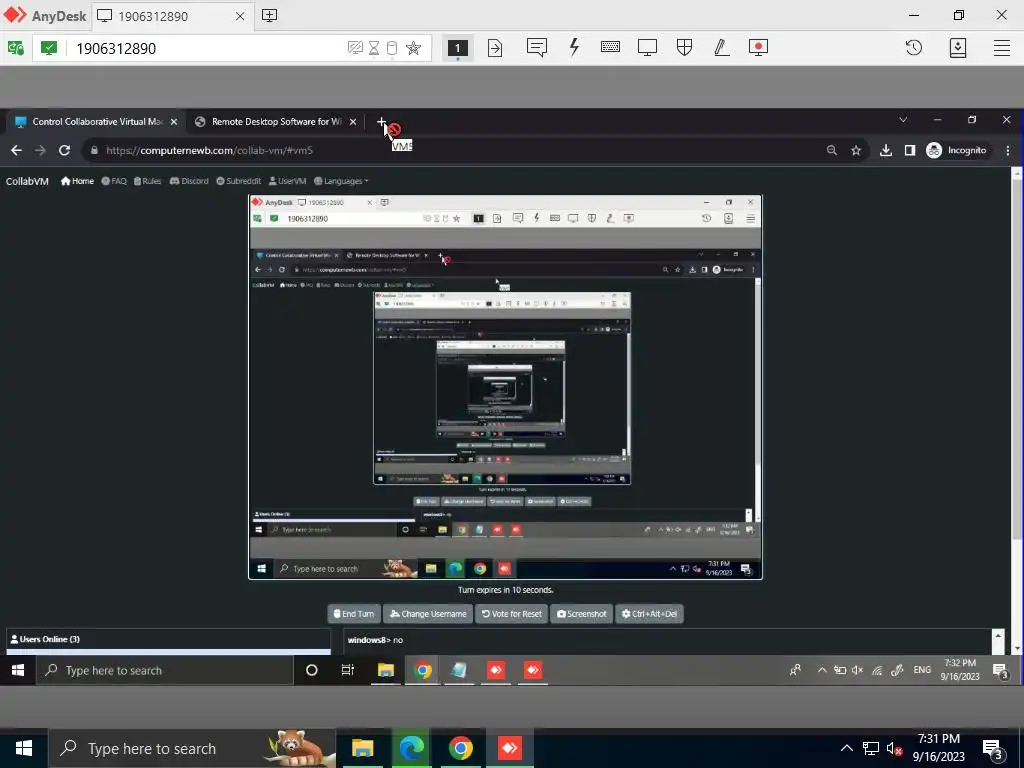Click the AnyDesk keyboard settings icon
This screenshot has width=1024, height=768.
click(x=610, y=47)
